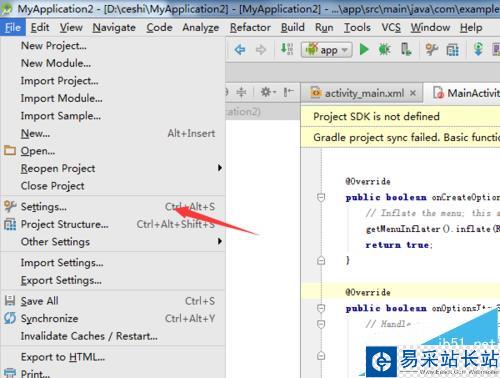This screenshot has width=500, height=378.
Task: Click the Project SDK is not defined banner
Action: tap(400, 116)
